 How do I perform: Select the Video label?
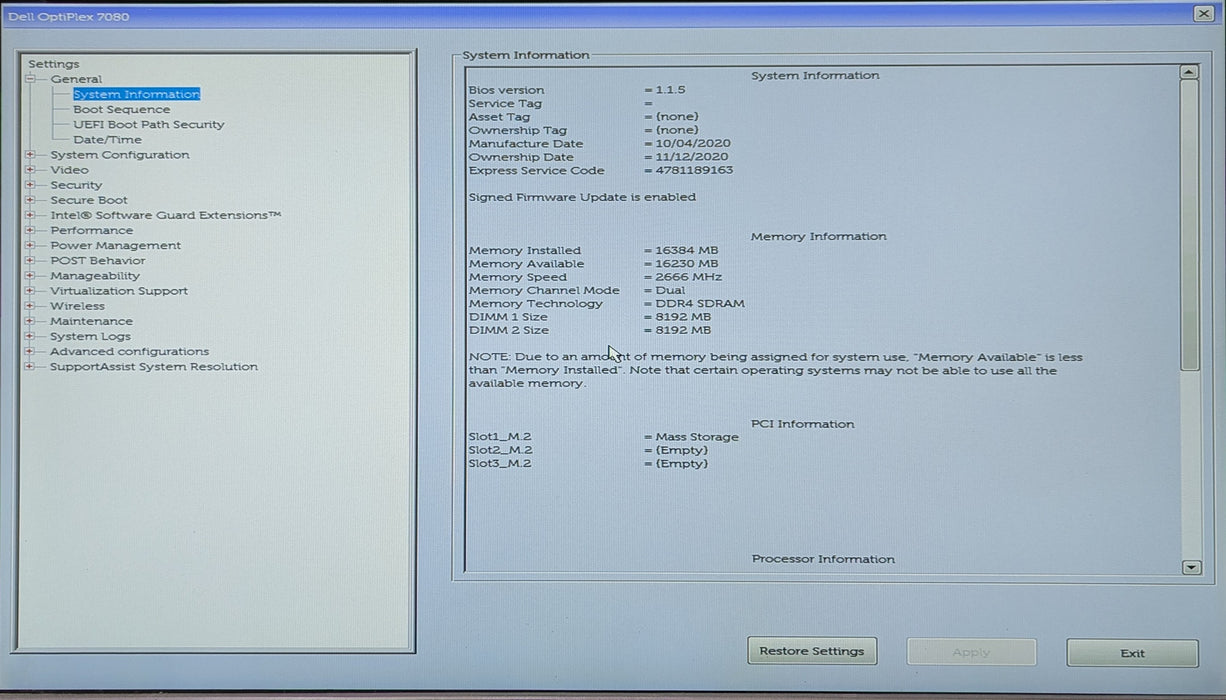pyautogui.click(x=69, y=170)
